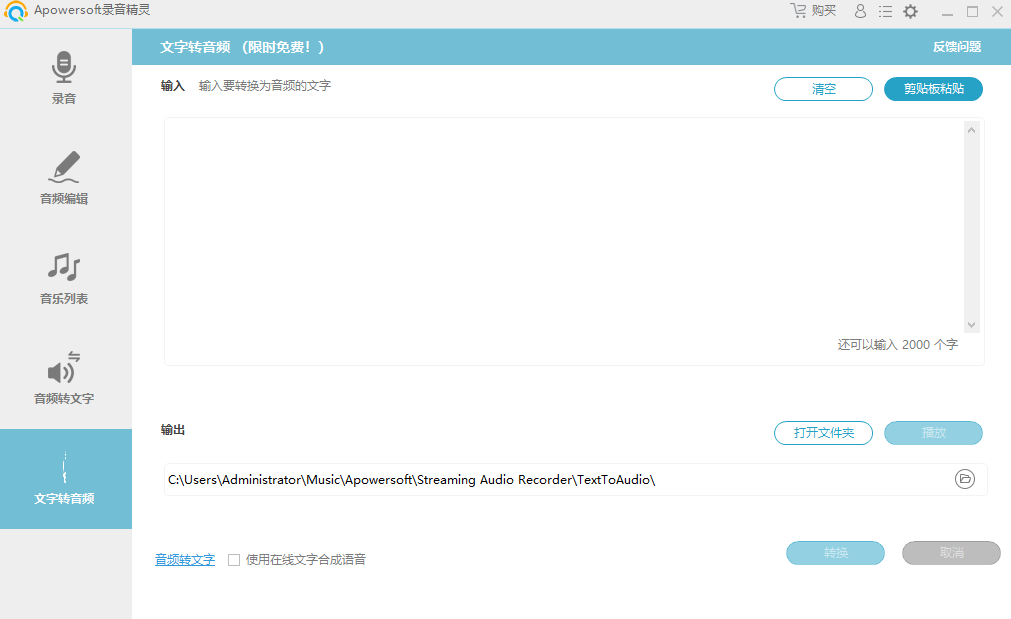Viewport: 1011px width, 619px height.
Task: Open the 反馈问题 feedback link
Action: (956, 47)
